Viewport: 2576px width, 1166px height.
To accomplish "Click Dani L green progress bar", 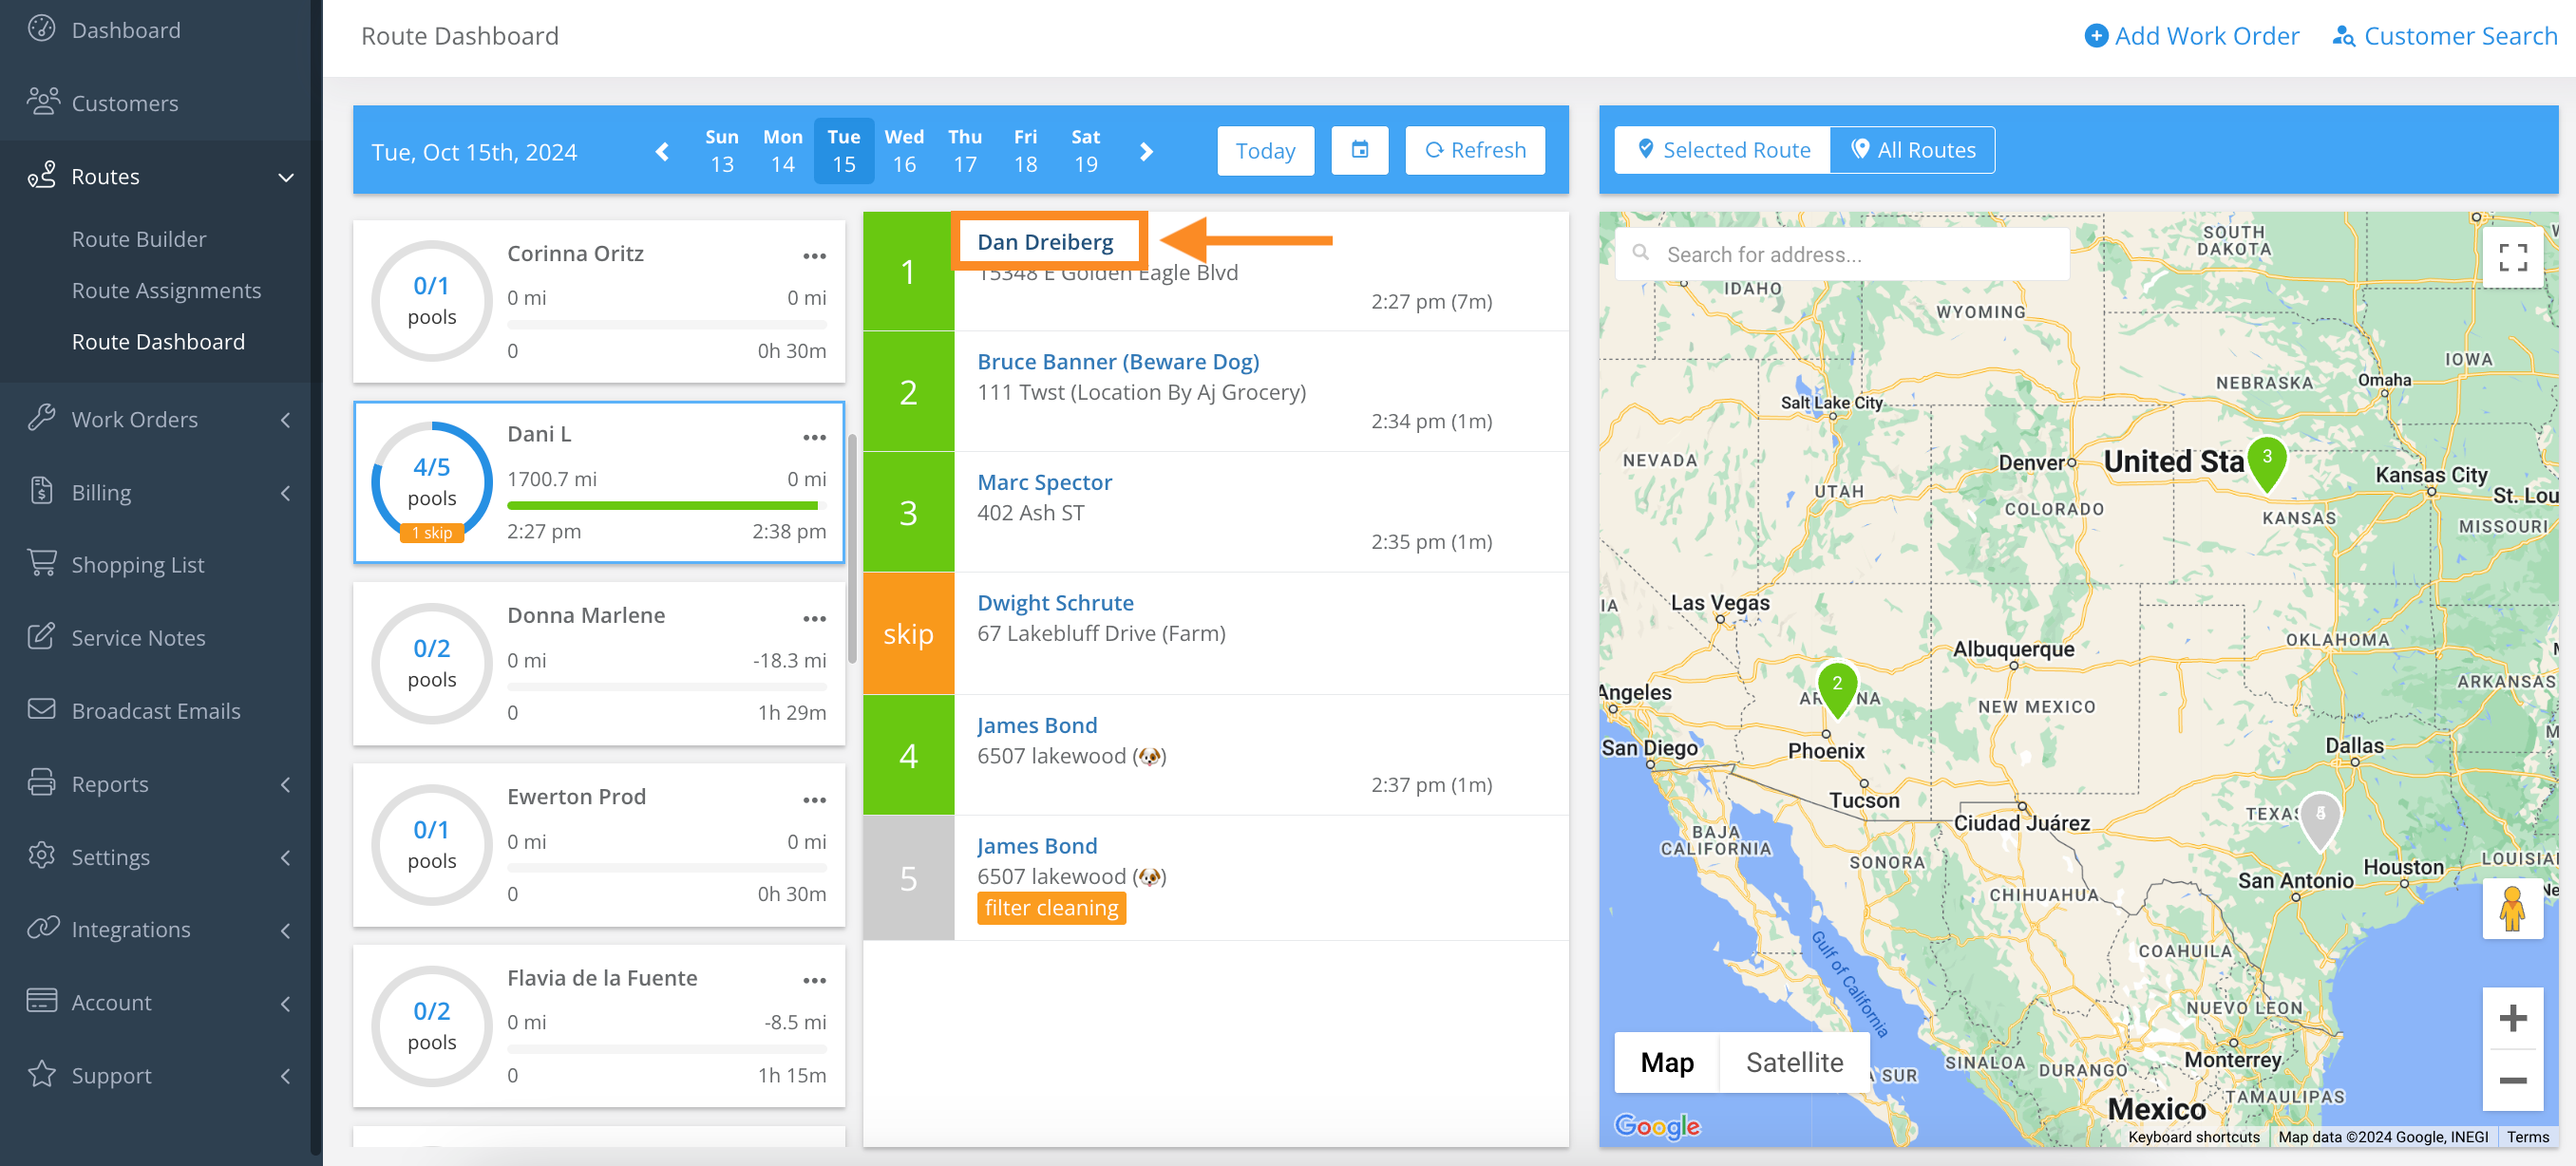I will [x=662, y=505].
